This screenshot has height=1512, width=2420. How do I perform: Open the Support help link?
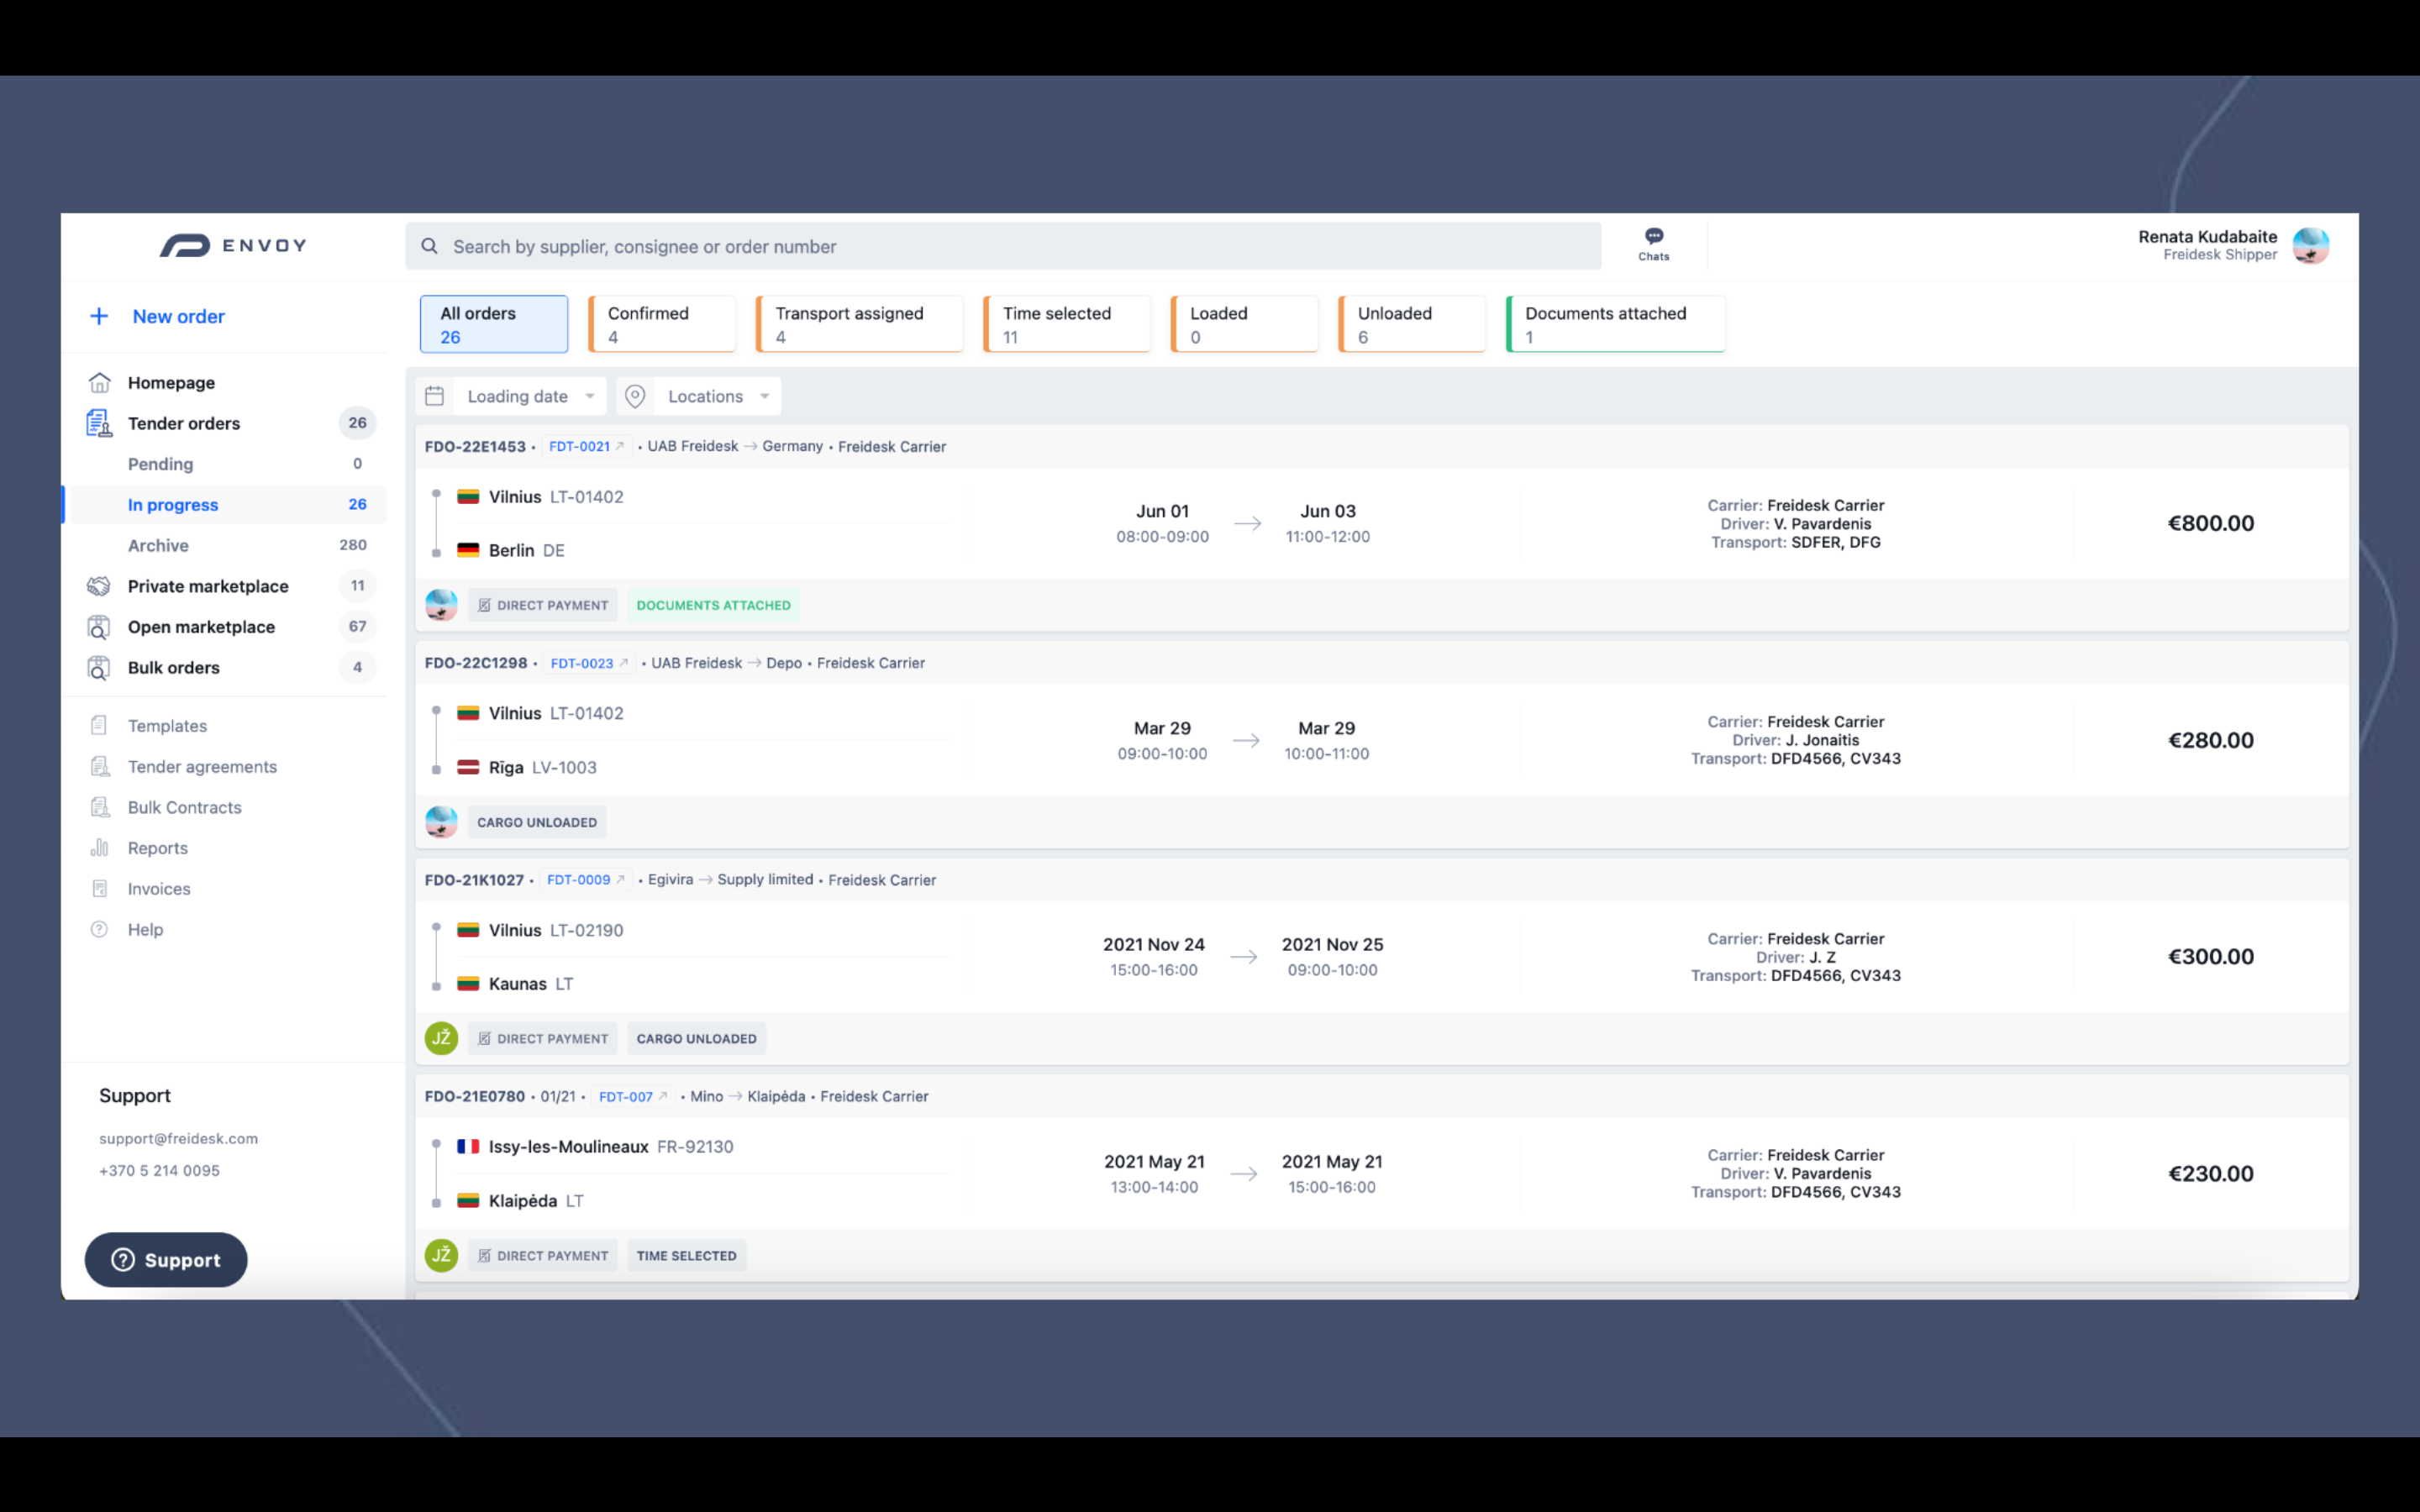(x=166, y=1259)
